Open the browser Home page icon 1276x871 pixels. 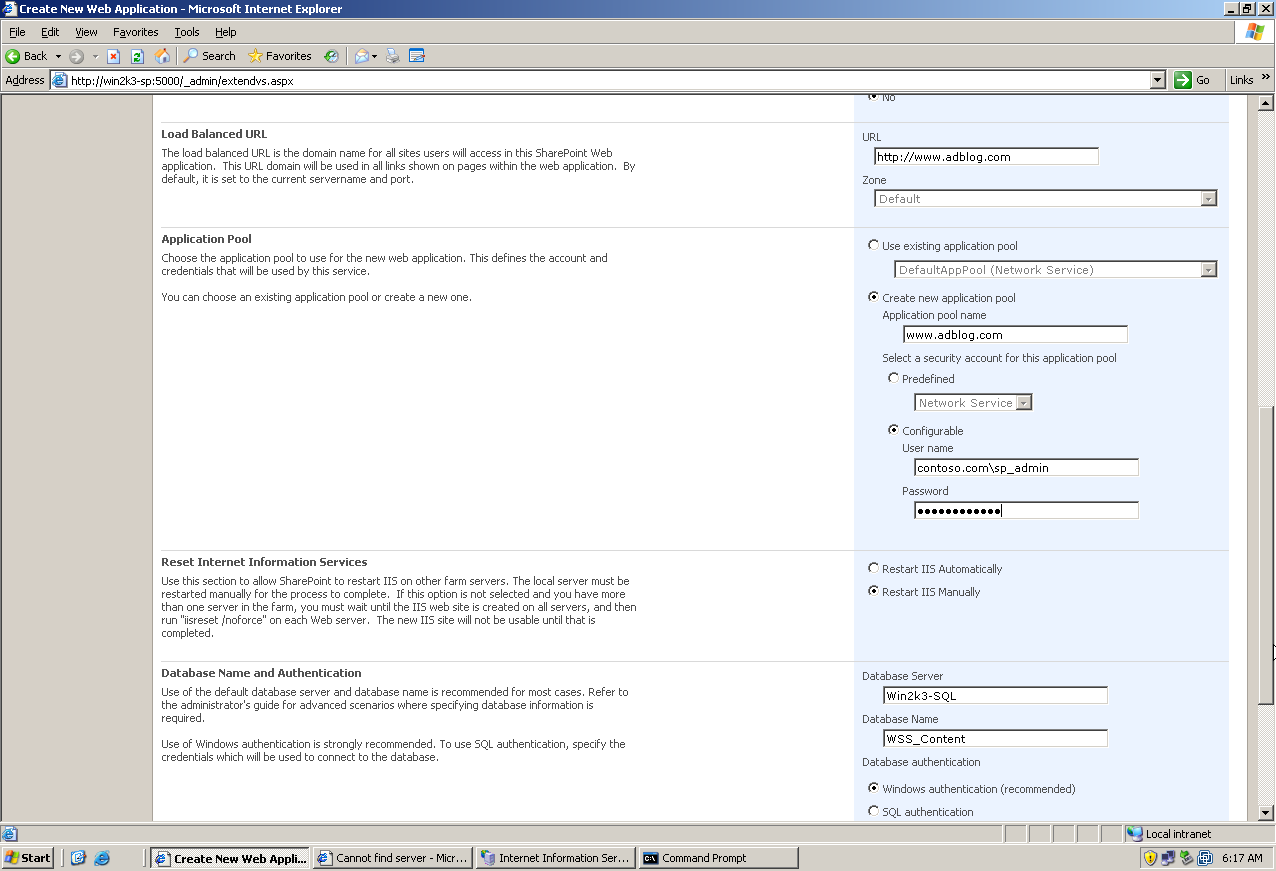[161, 56]
